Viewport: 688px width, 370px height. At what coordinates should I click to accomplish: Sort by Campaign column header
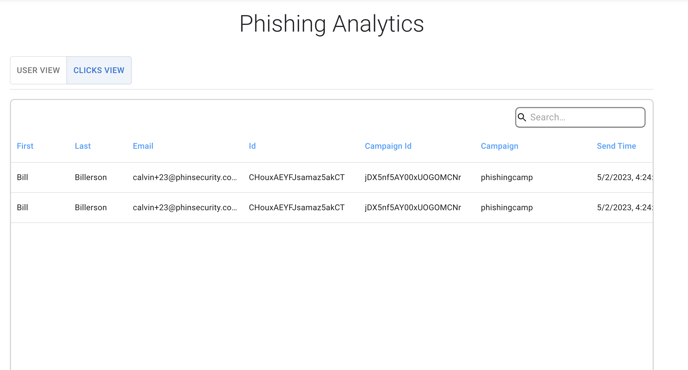pos(499,146)
